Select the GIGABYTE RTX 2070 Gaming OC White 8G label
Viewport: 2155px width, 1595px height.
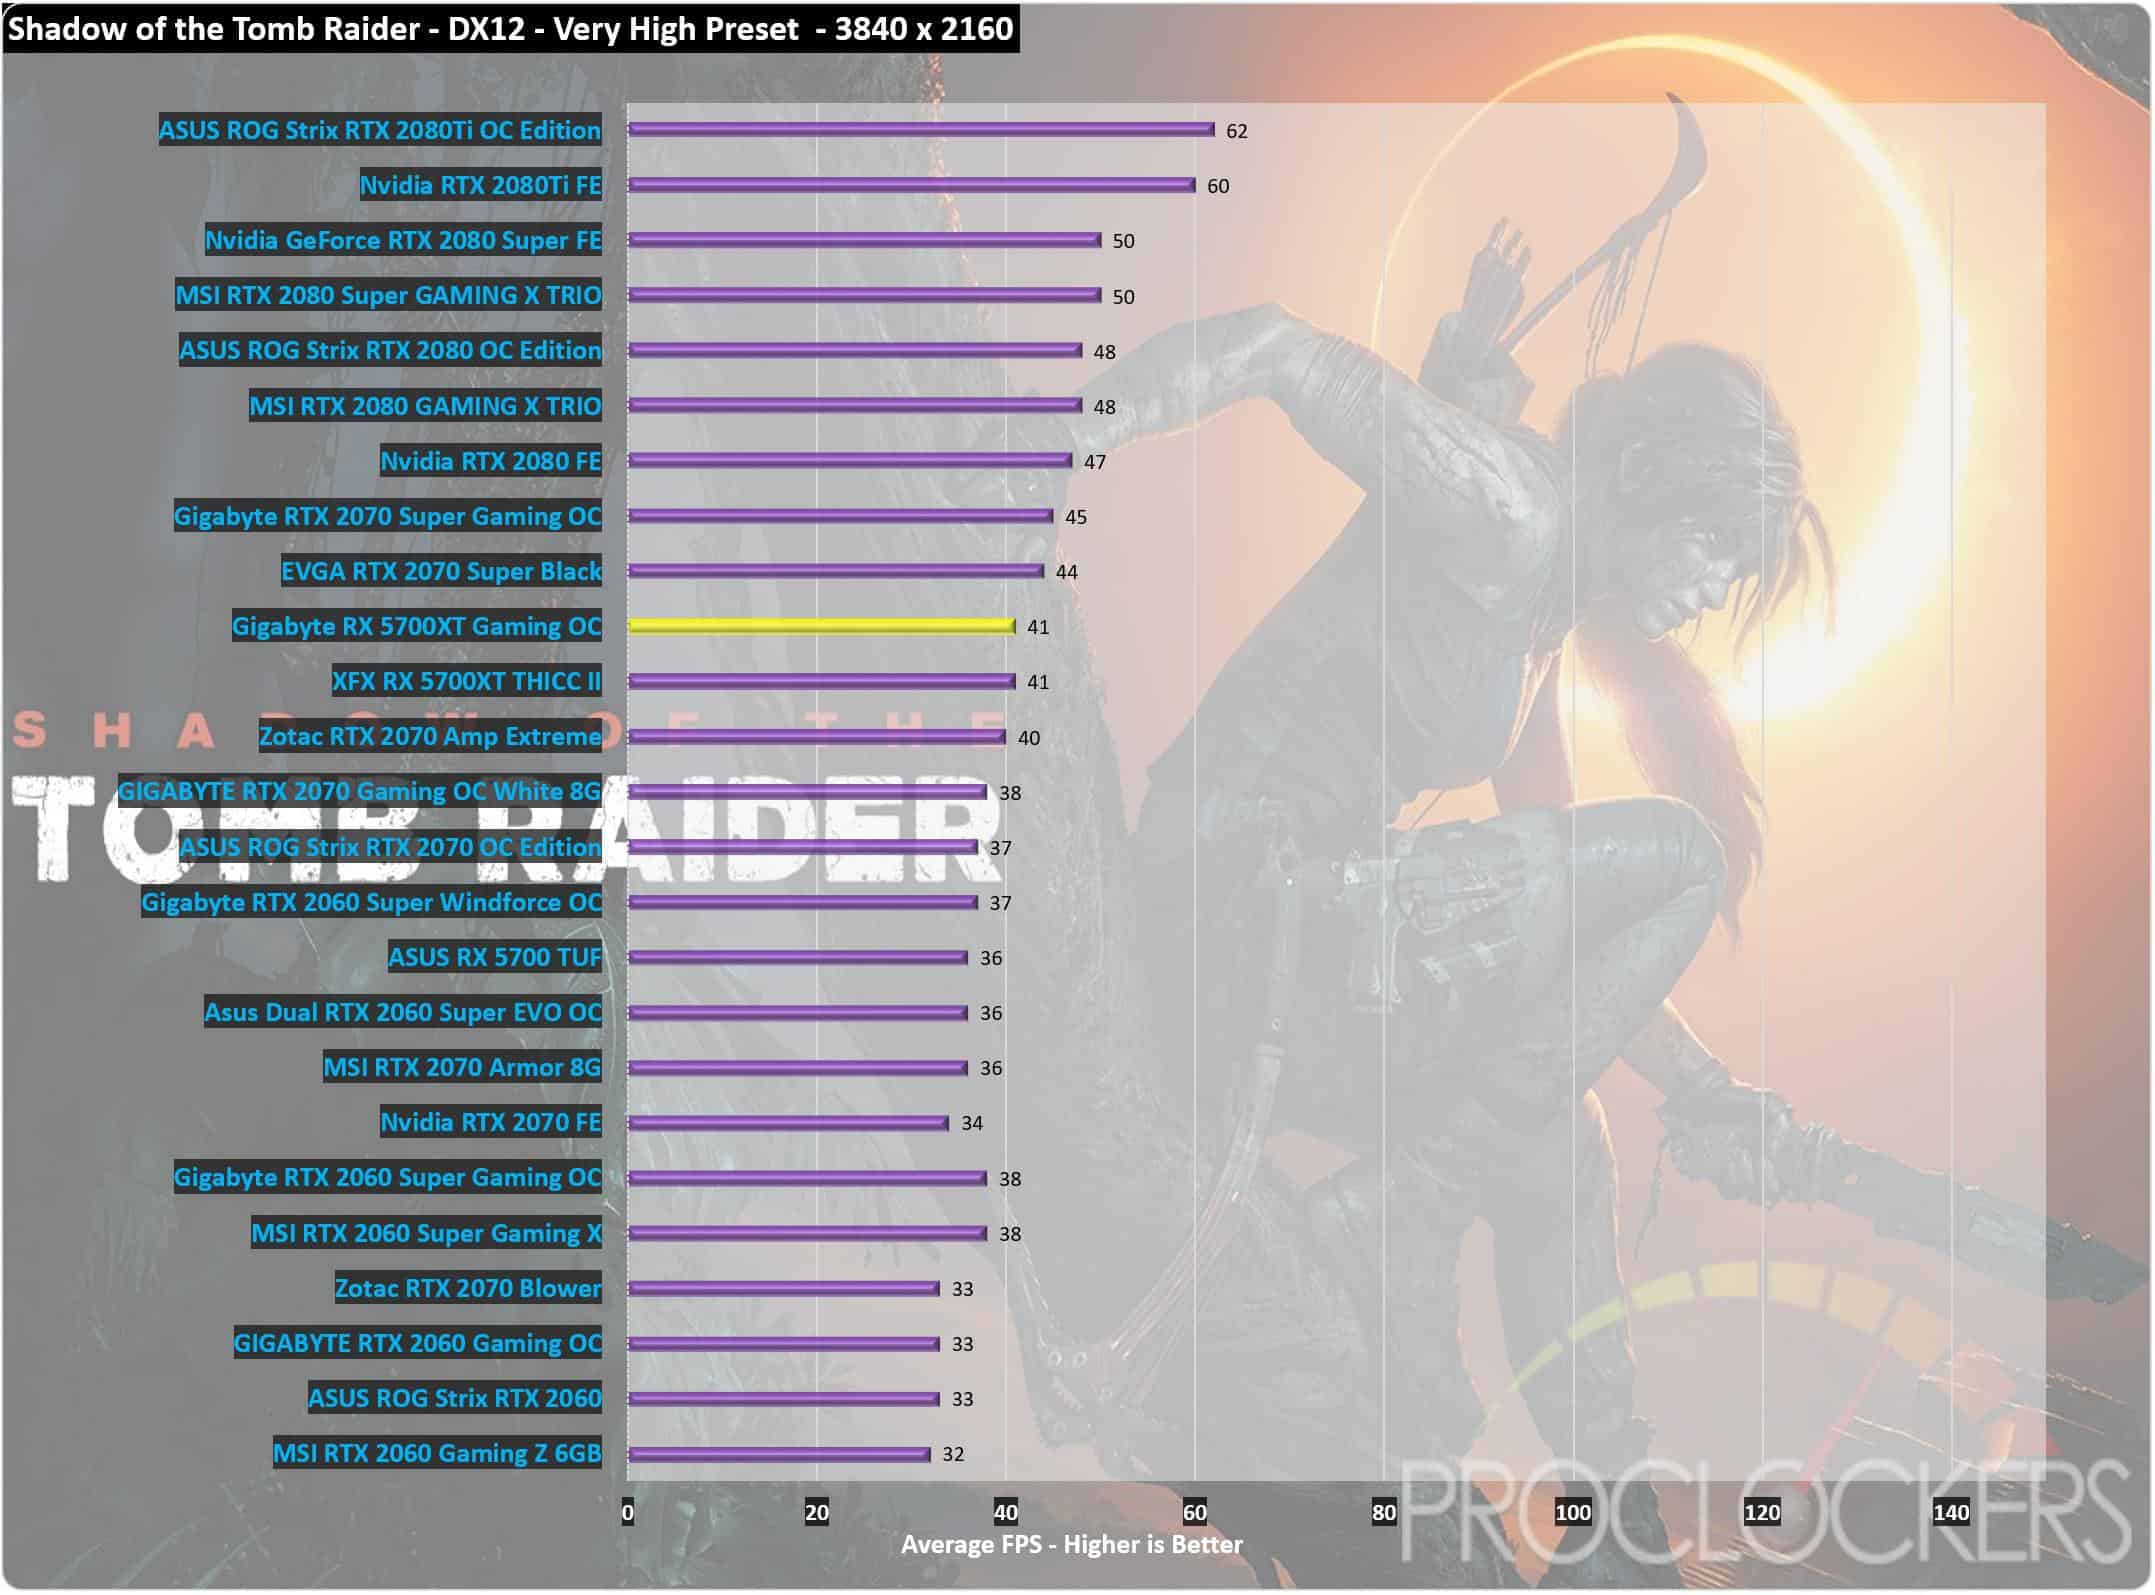pos(360,791)
